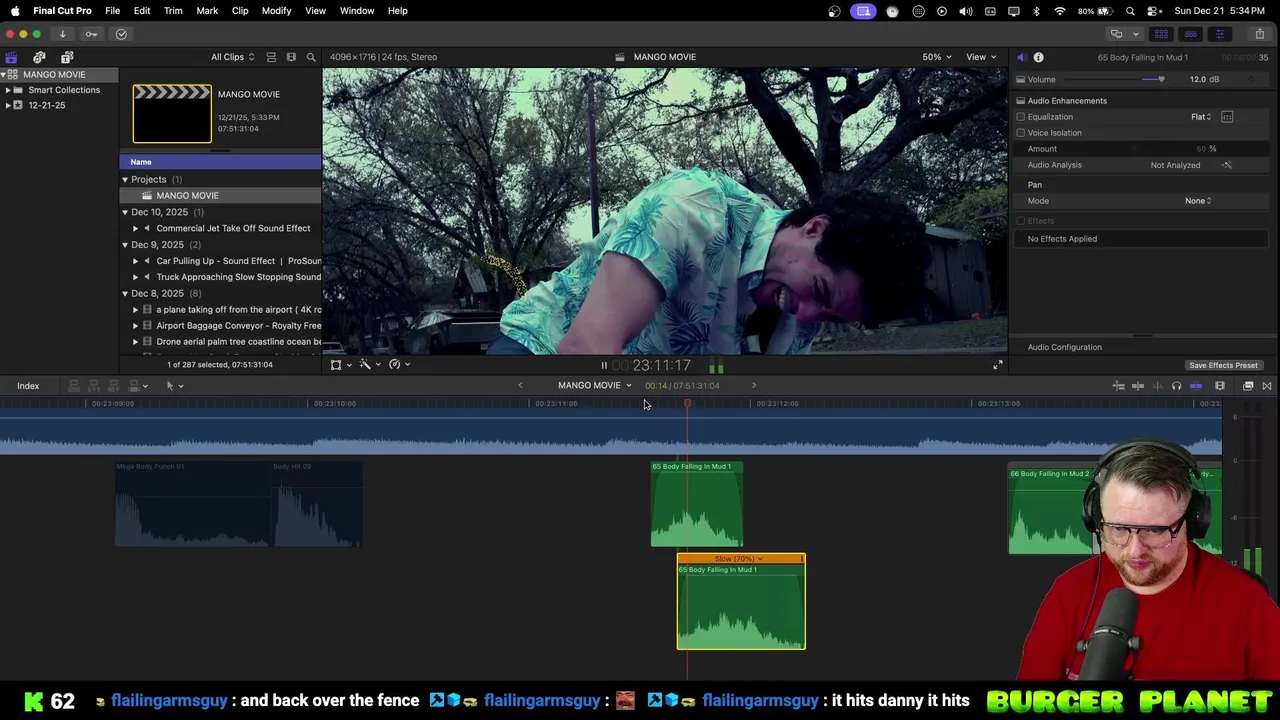Viewport: 1280px width, 720px height.
Task: Select the MANGO MOVIE project thumbnail
Action: [x=172, y=114]
